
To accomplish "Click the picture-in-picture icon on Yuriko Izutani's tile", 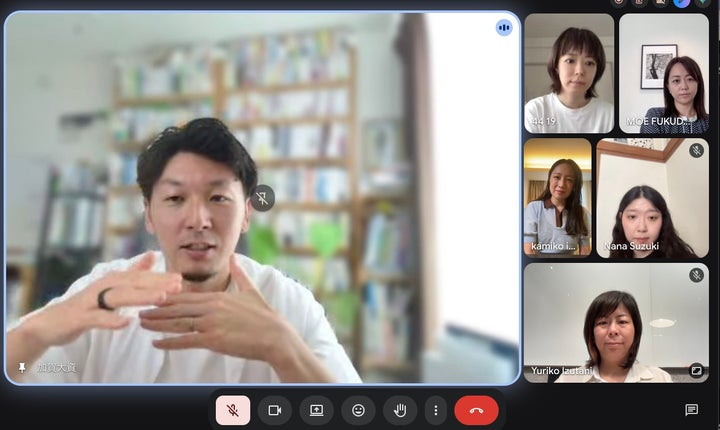I will pyautogui.click(x=696, y=370).
